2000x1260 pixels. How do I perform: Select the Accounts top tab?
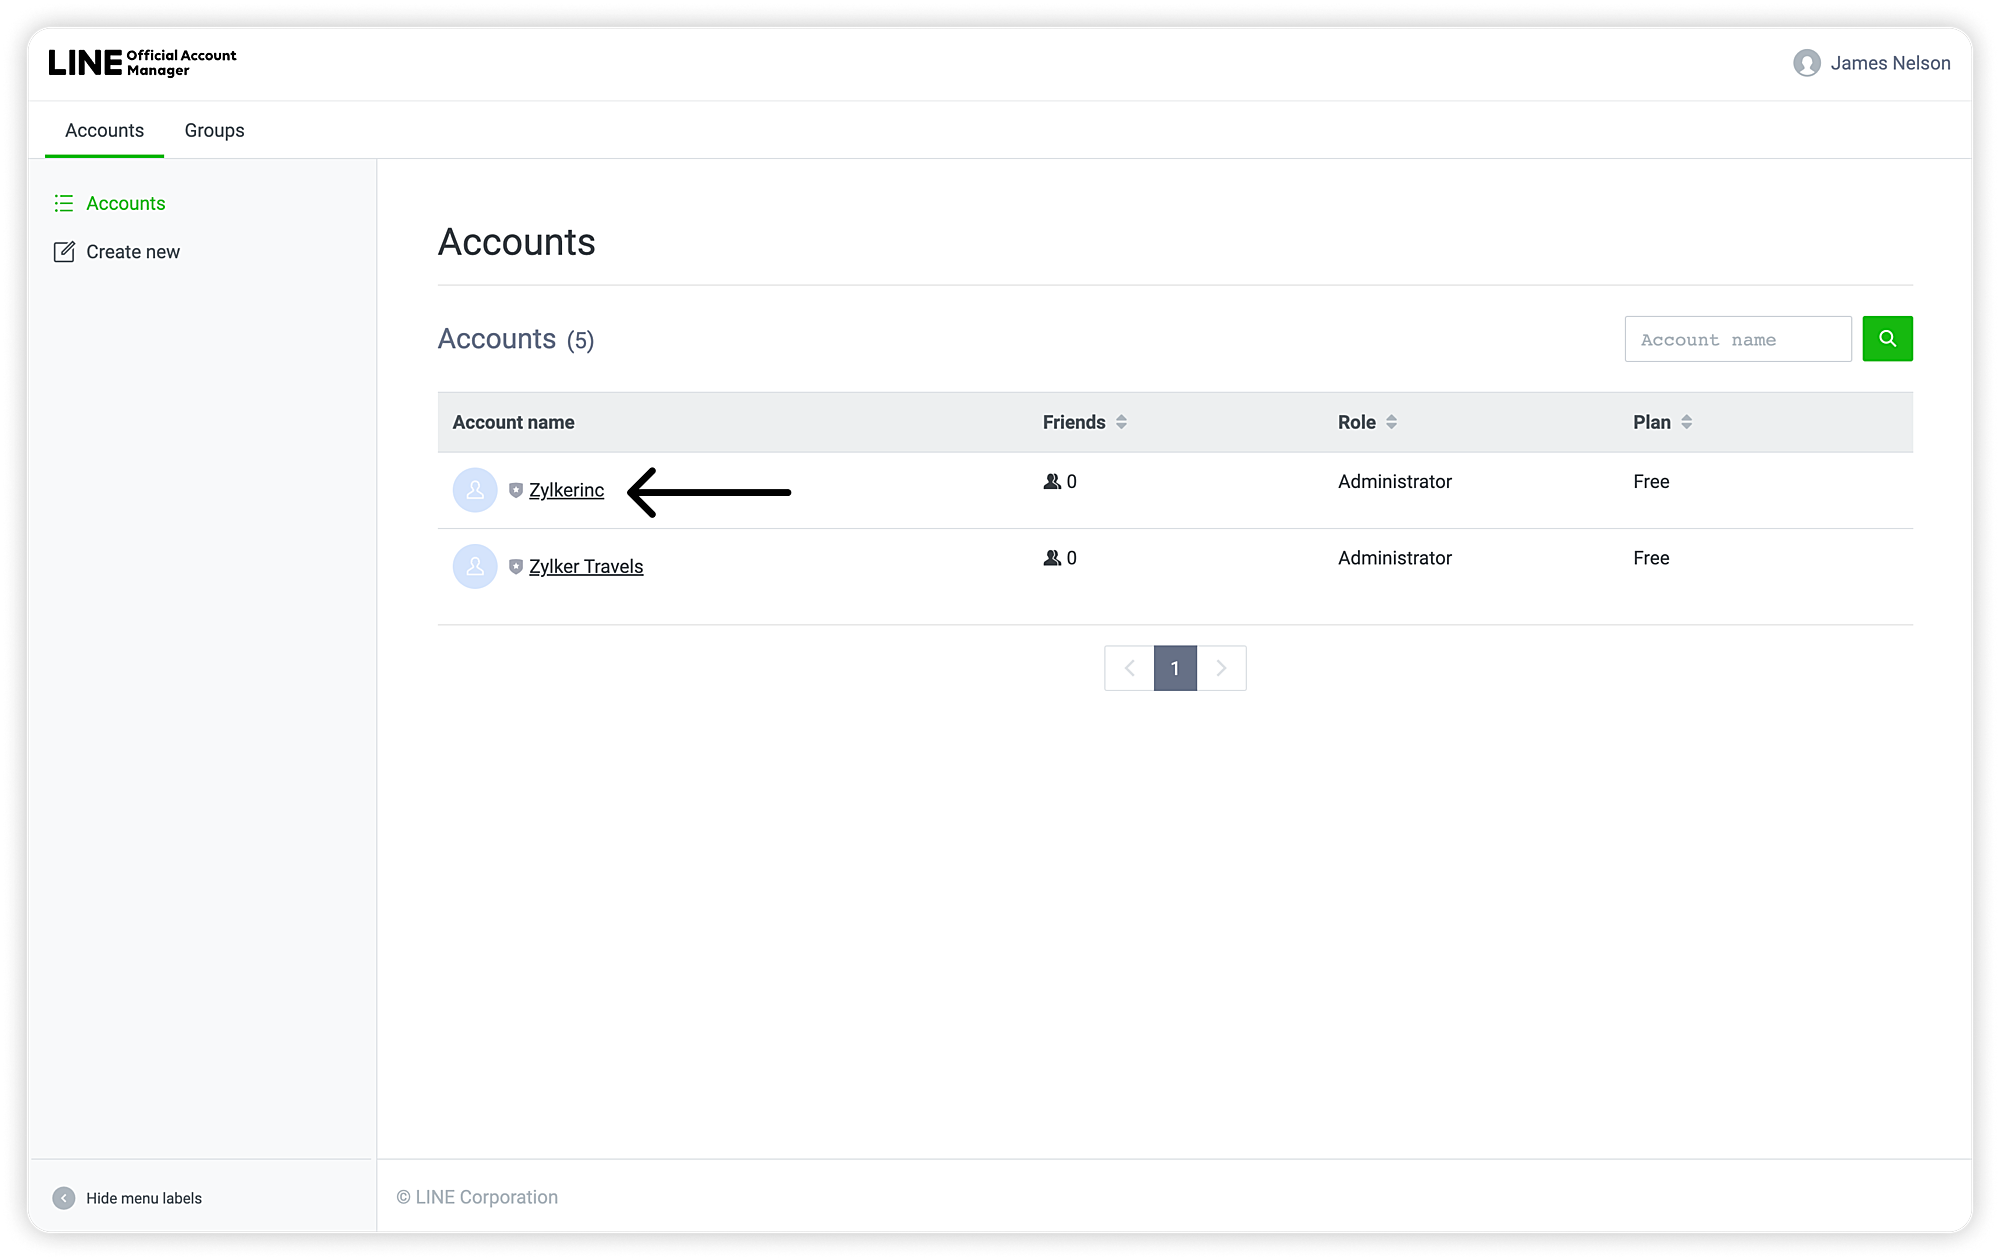click(104, 130)
